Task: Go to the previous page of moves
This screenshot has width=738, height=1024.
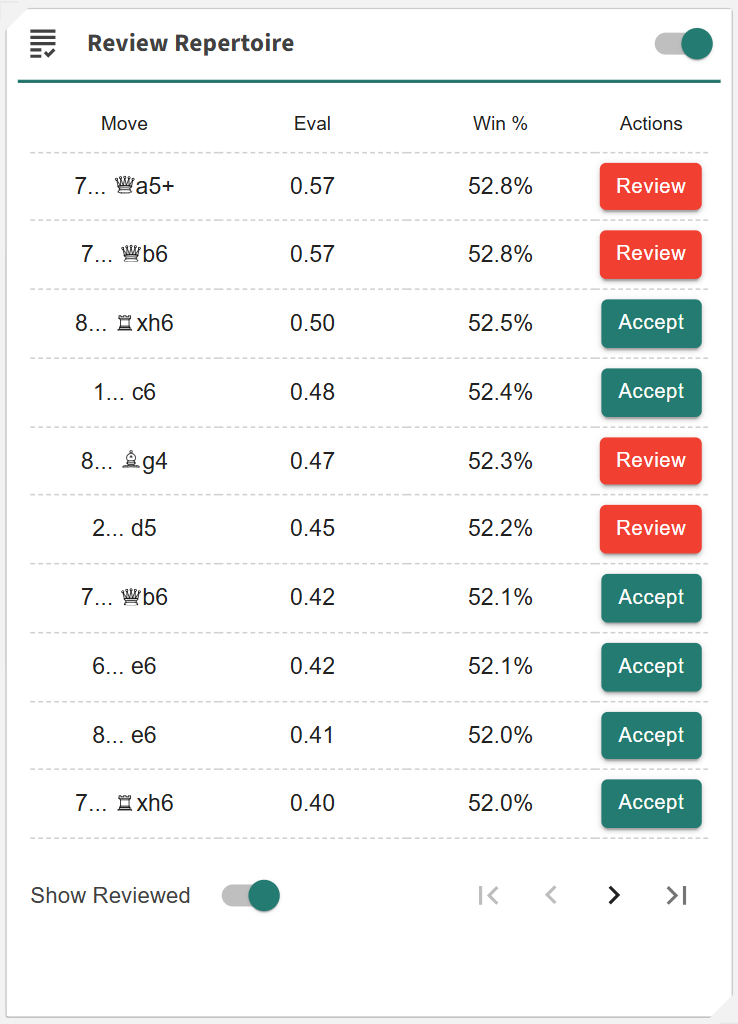Action: 551,895
